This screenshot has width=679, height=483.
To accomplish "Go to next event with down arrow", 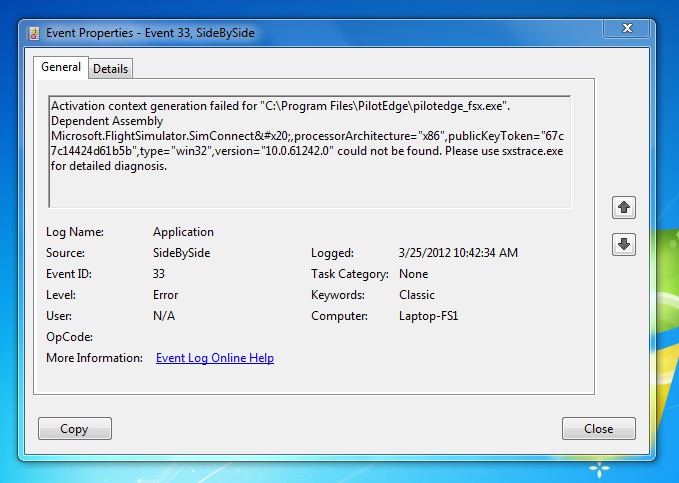I will [624, 244].
